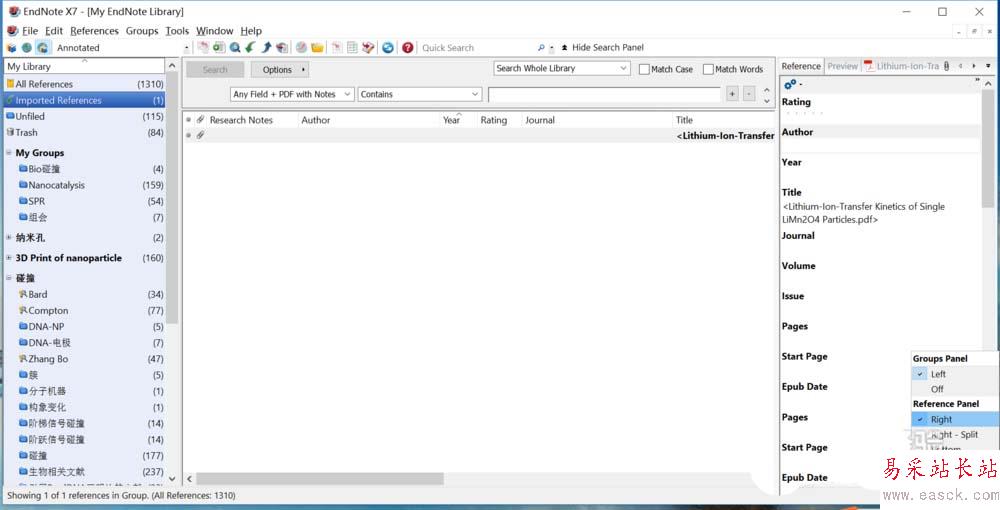This screenshot has width=1000, height=510.
Task: Click the minus button to remove search row
Action: (x=749, y=94)
